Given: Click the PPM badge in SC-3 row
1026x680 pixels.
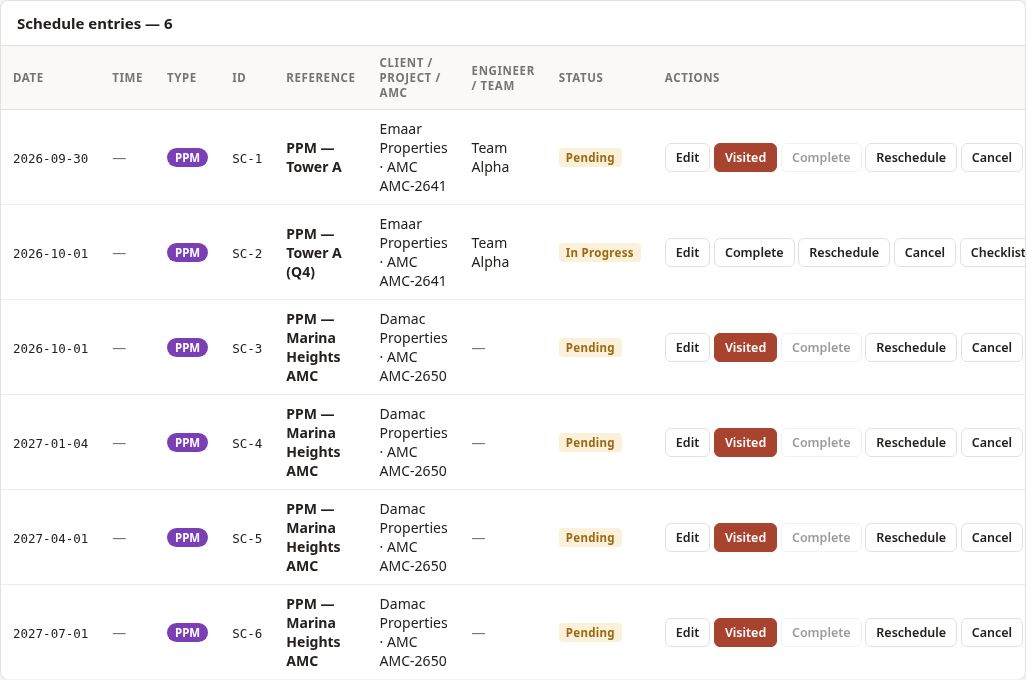Looking at the screenshot, I should [187, 348].
